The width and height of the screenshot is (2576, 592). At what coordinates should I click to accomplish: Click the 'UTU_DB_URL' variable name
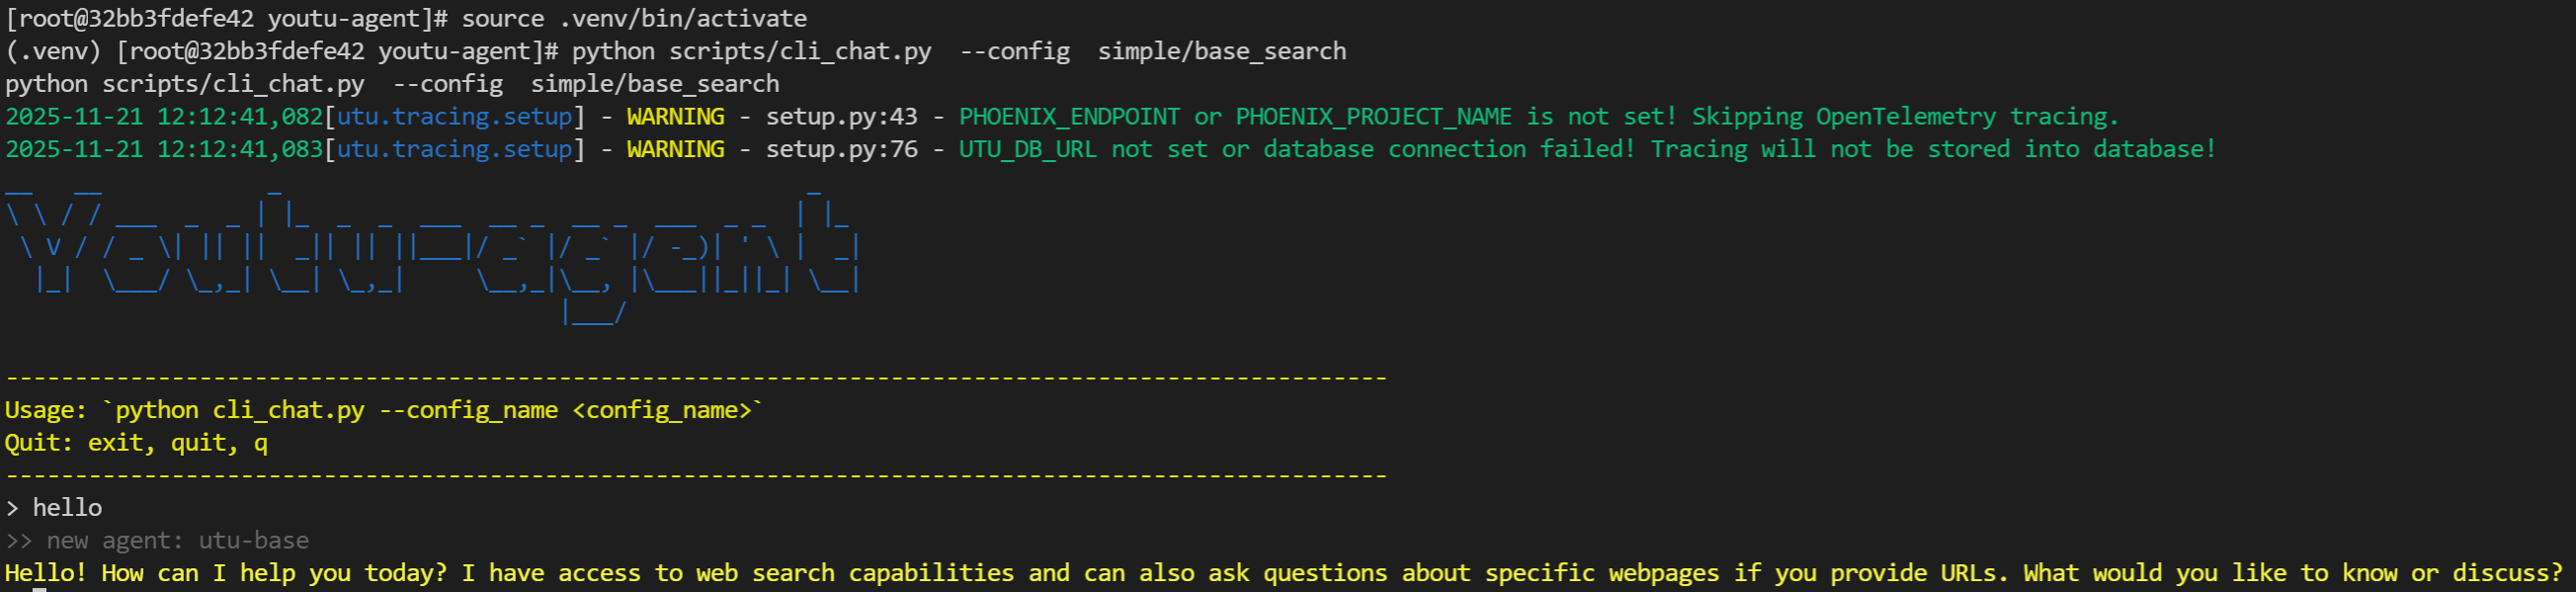[x=1027, y=149]
